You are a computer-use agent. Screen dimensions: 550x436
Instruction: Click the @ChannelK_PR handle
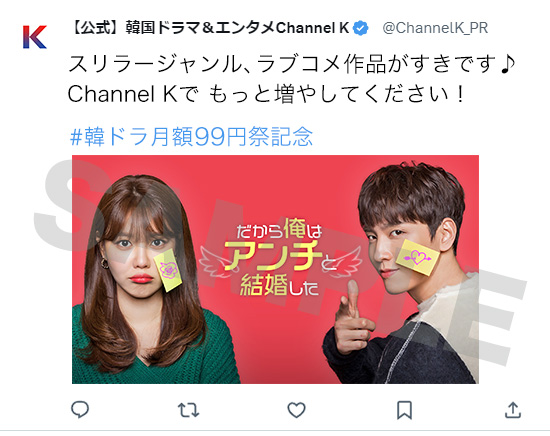pyautogui.click(x=435, y=28)
